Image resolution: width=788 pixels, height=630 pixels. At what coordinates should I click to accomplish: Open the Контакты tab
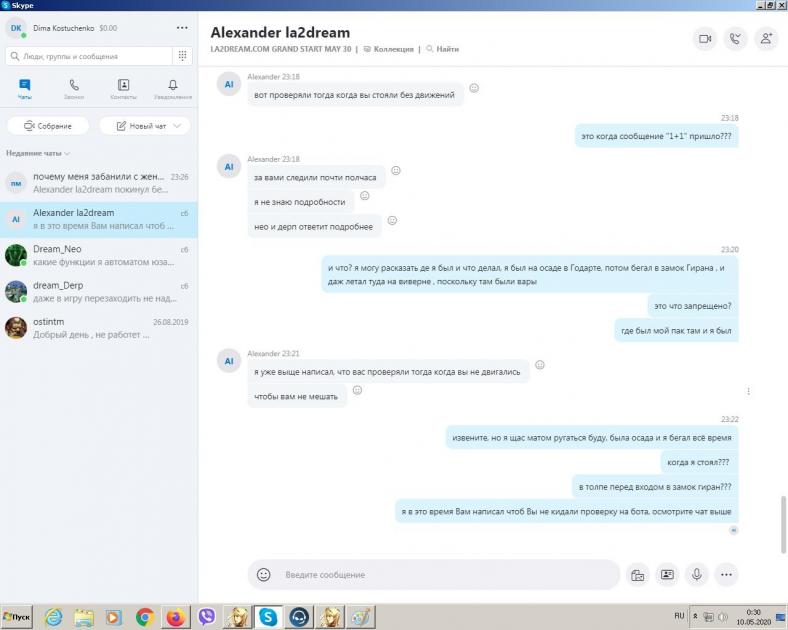[123, 89]
